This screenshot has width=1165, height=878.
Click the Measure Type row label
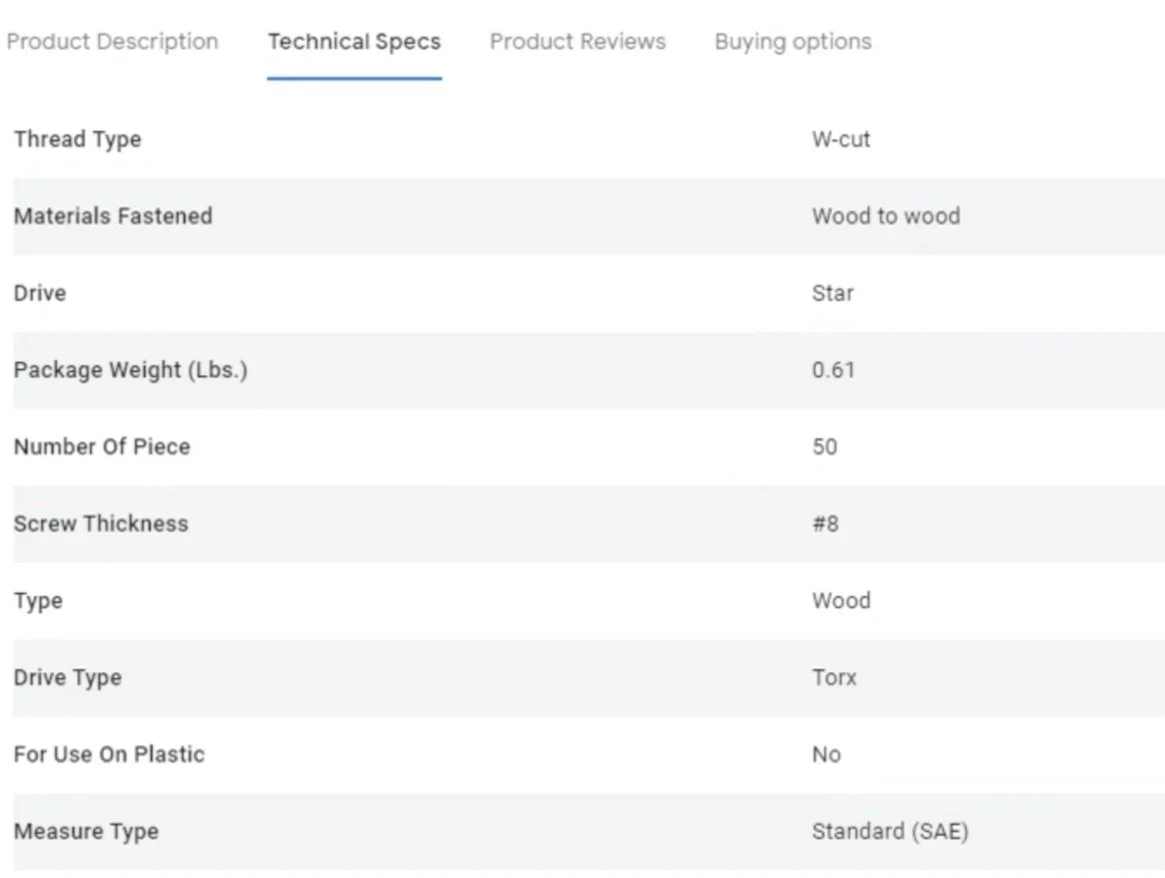(x=86, y=831)
